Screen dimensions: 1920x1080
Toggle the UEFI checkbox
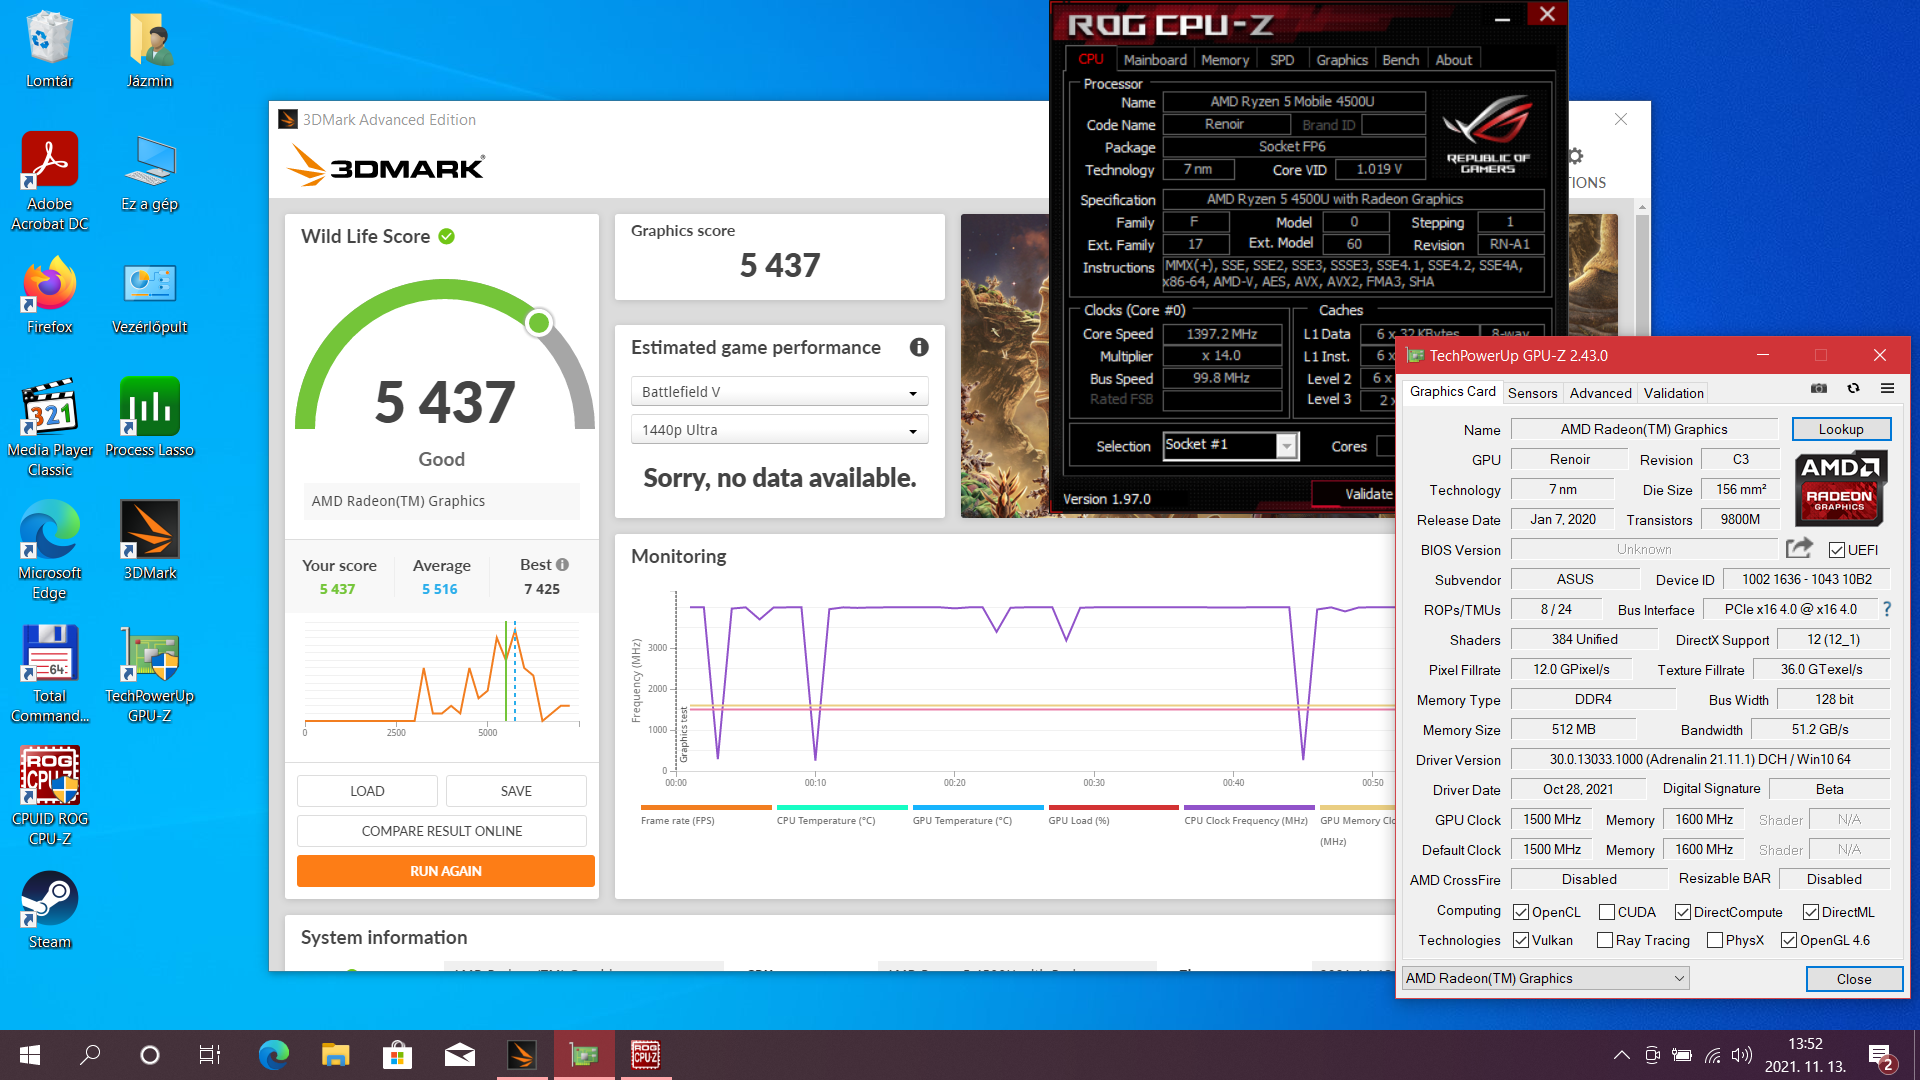click(x=1836, y=550)
